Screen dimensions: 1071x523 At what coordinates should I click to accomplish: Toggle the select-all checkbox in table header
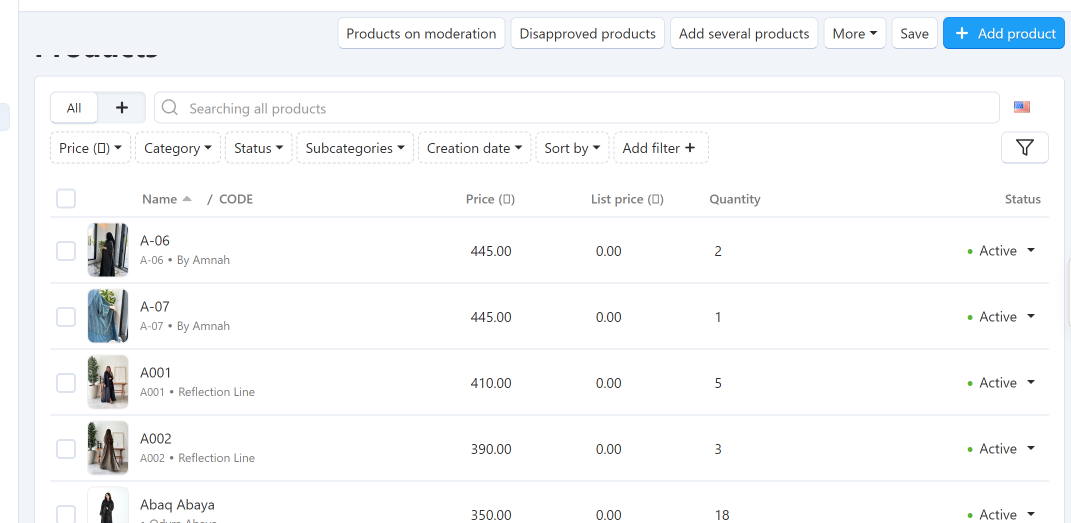66,199
